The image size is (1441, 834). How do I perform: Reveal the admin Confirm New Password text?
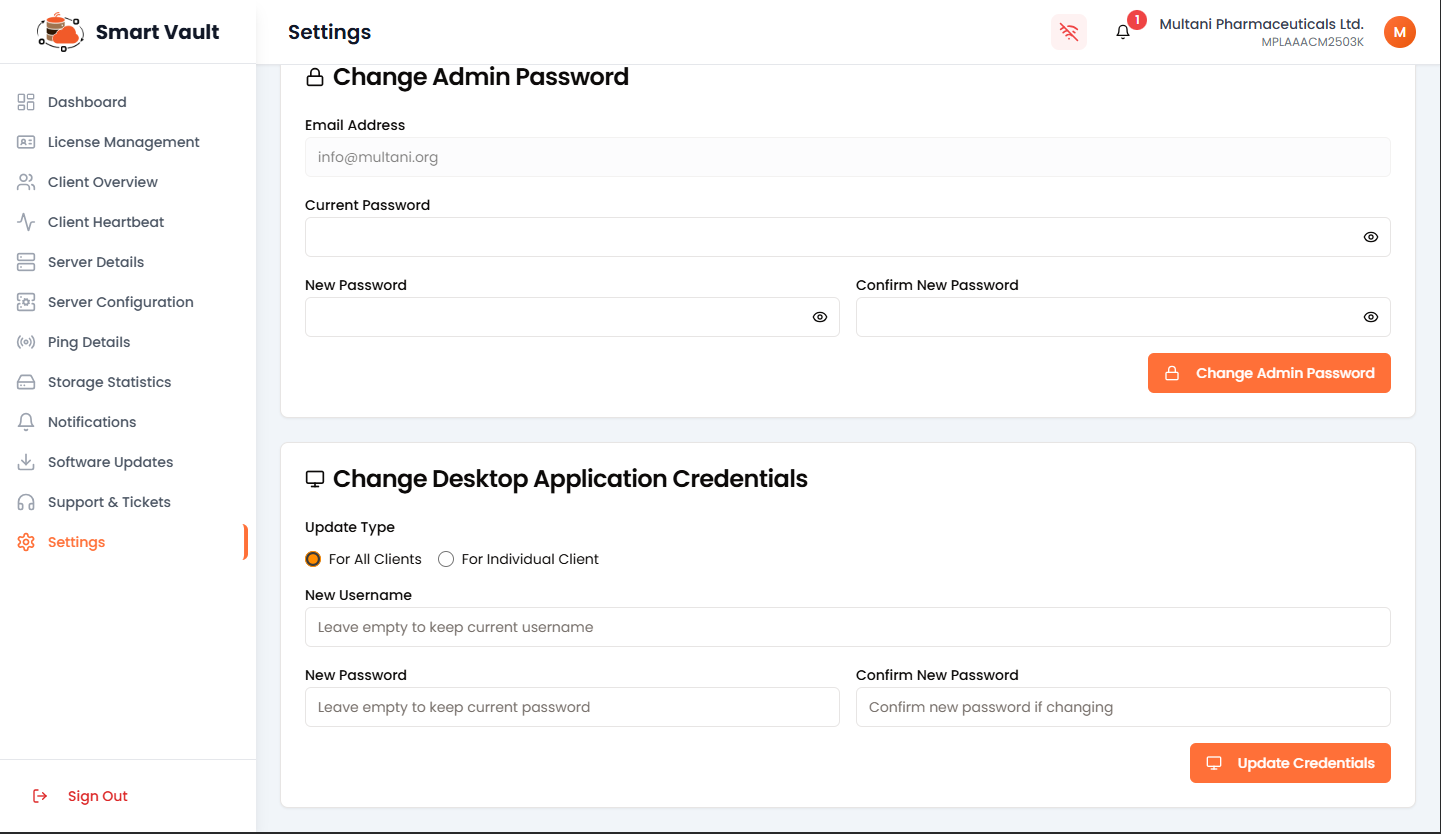1370,317
